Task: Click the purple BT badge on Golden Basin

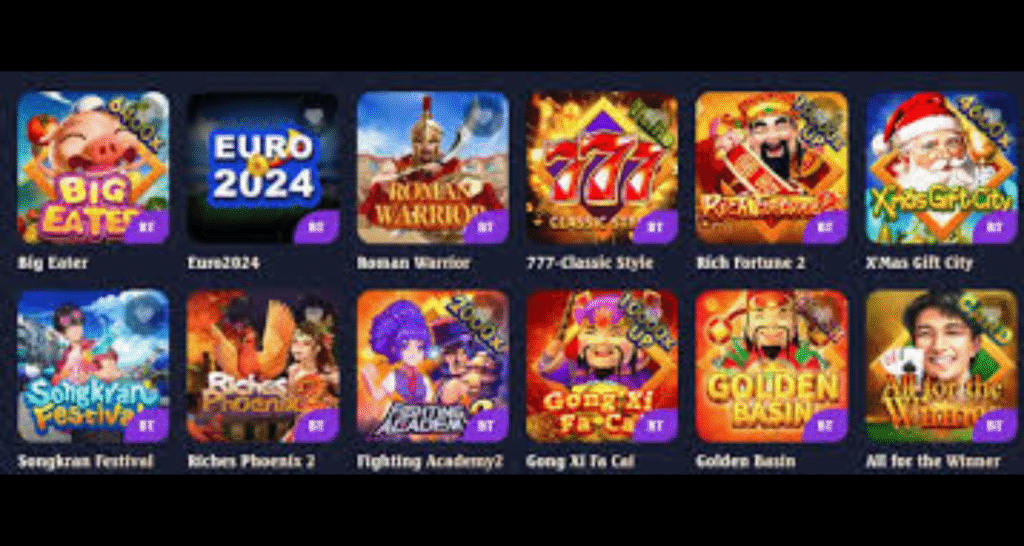Action: coord(826,426)
